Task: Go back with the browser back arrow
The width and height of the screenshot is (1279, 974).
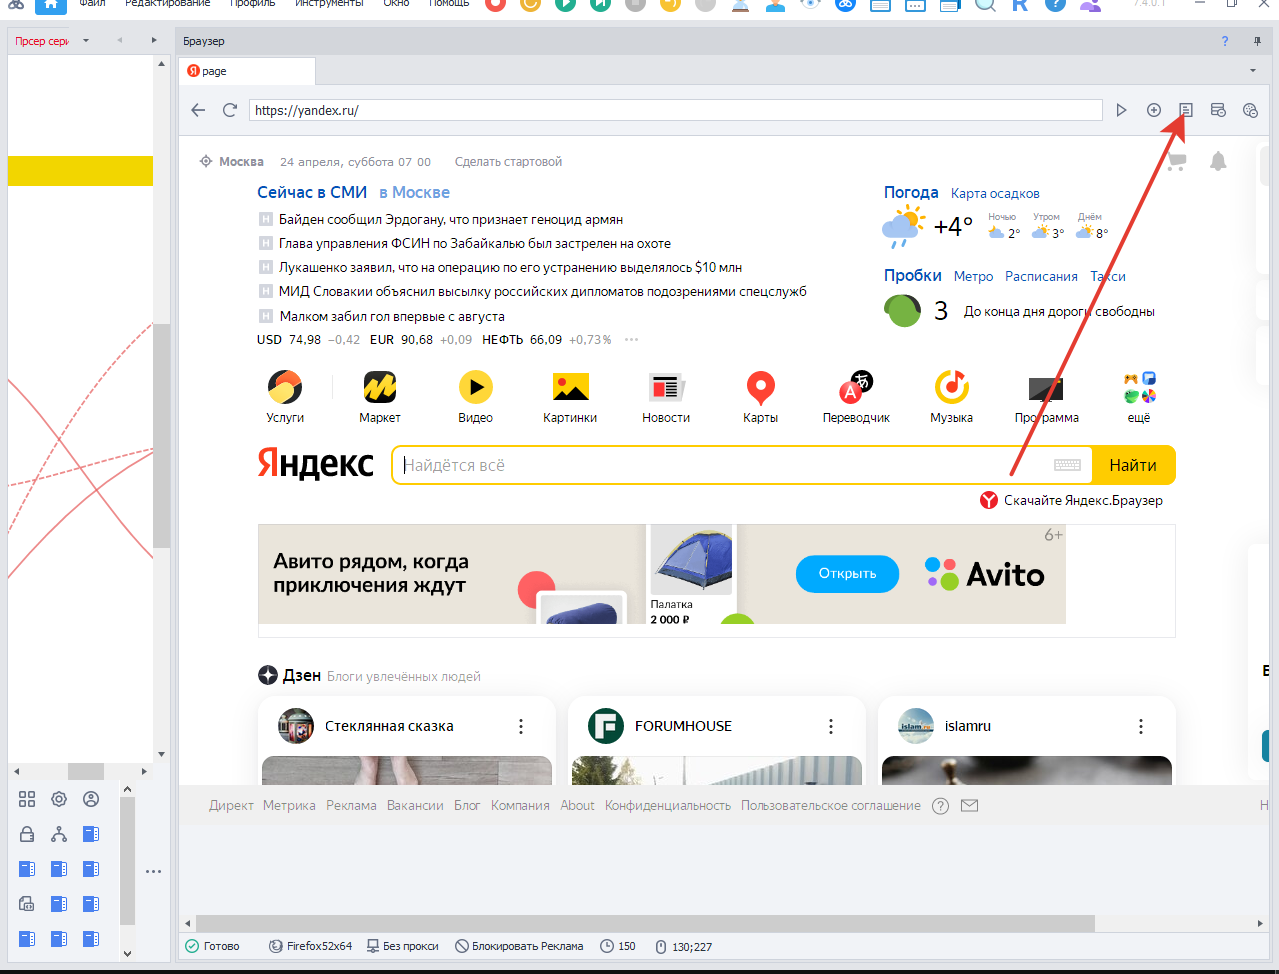Action: click(198, 110)
